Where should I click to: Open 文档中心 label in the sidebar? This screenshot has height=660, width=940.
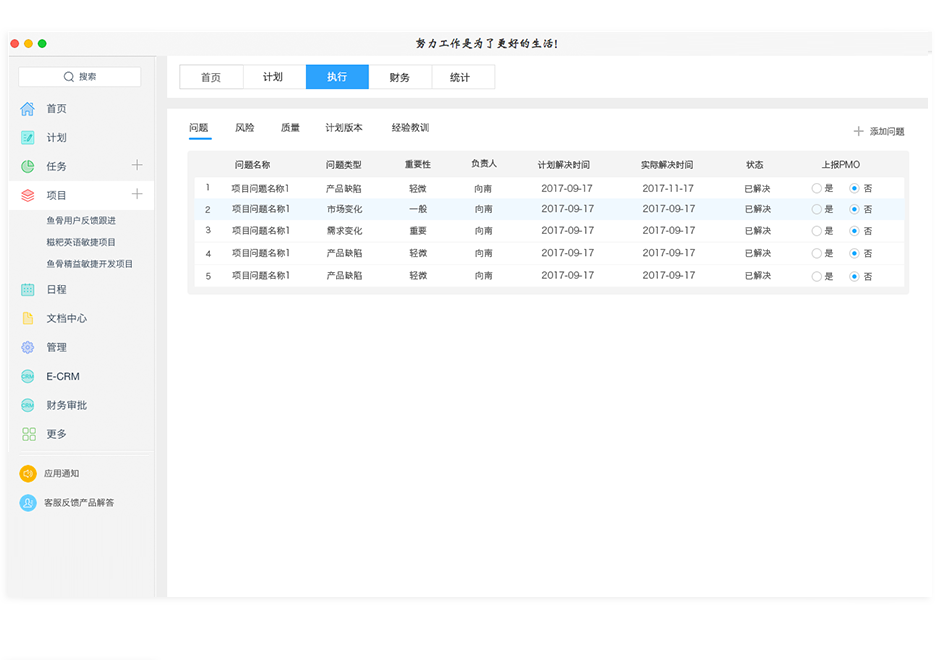(x=67, y=318)
